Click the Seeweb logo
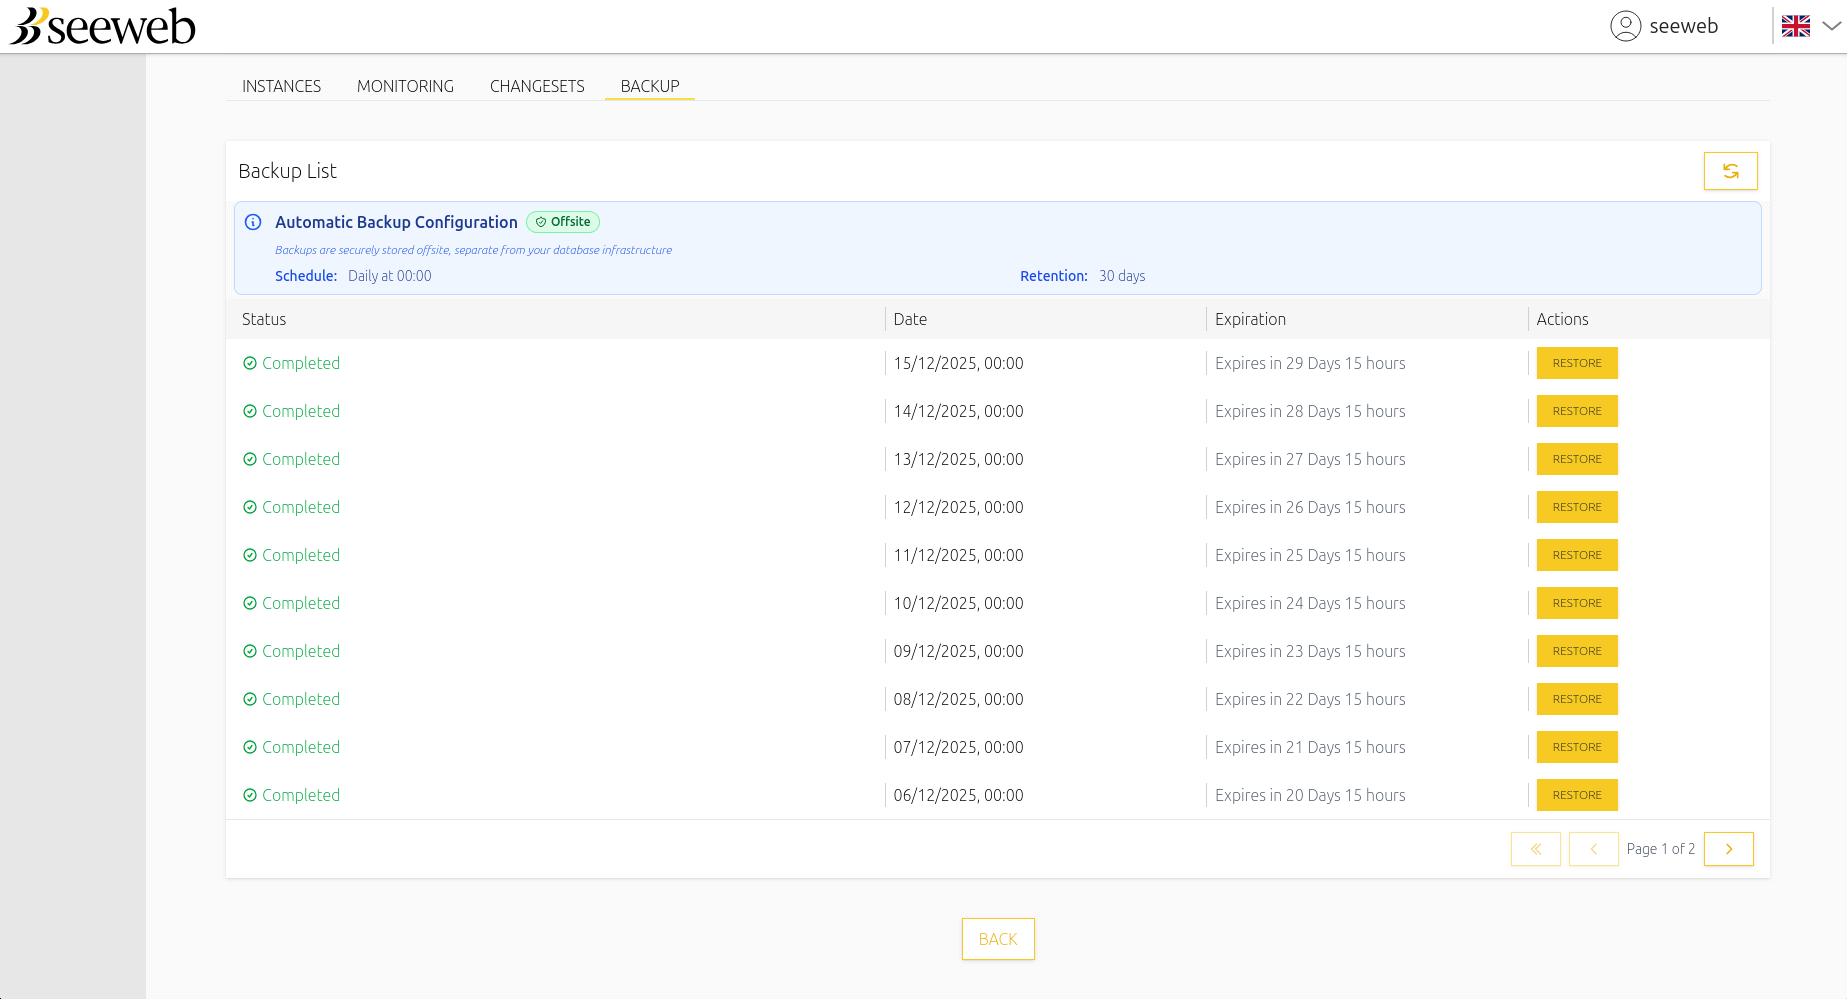Screen dimensions: 1847x999 [104, 27]
